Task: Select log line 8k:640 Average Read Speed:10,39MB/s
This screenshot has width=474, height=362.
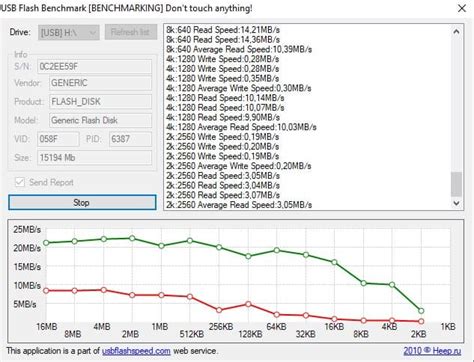Action: 239,49
